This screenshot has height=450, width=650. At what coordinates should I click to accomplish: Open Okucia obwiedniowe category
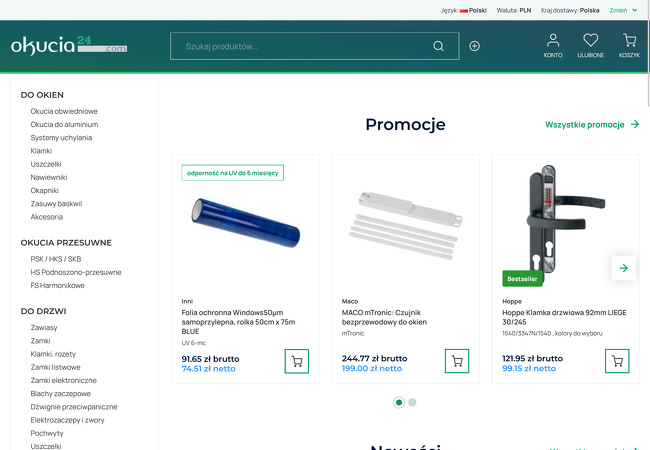pos(64,111)
